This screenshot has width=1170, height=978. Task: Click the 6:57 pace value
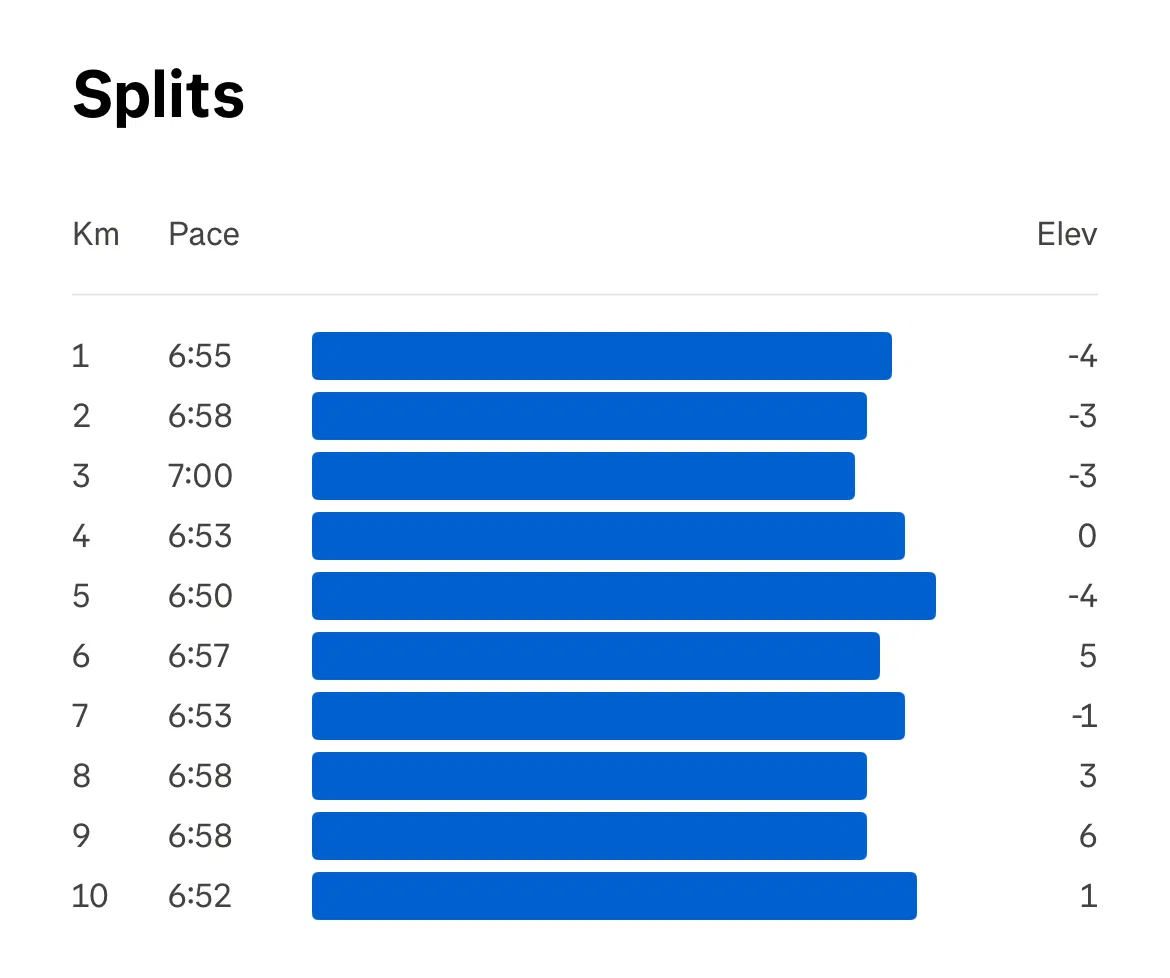coord(199,656)
